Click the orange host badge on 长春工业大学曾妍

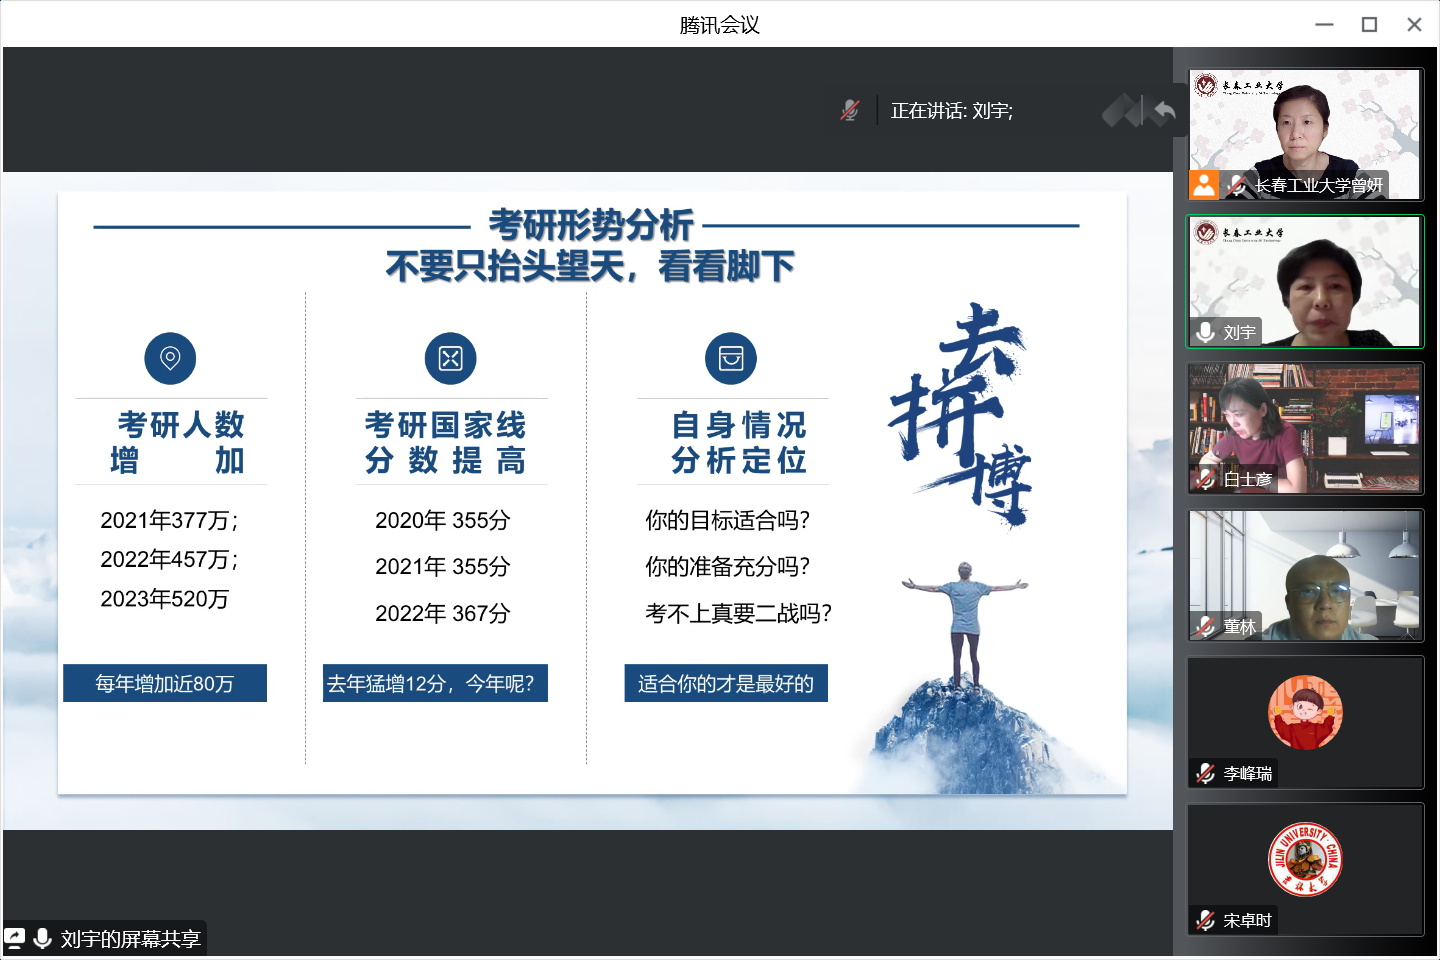[1204, 185]
